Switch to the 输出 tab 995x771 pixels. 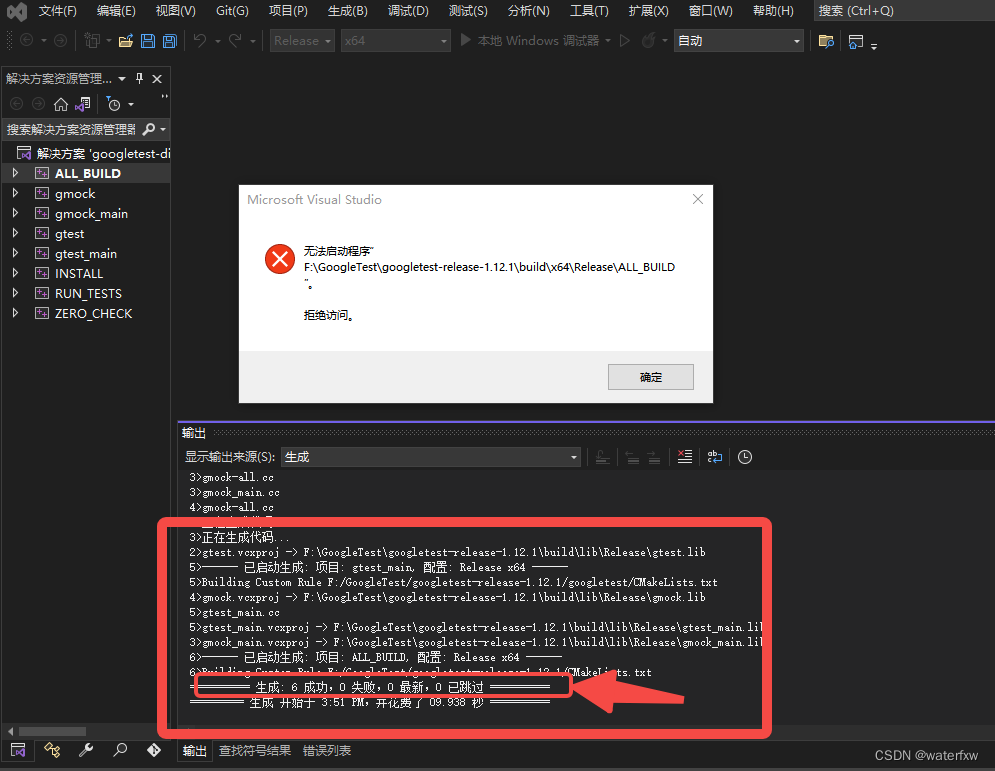(x=195, y=751)
